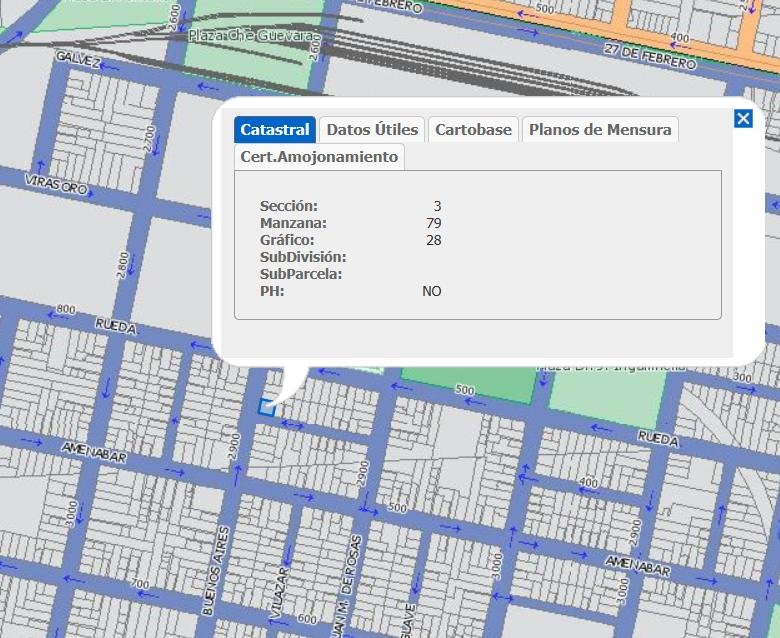
Task: Click the active Catastral tab
Action: [x=275, y=130]
